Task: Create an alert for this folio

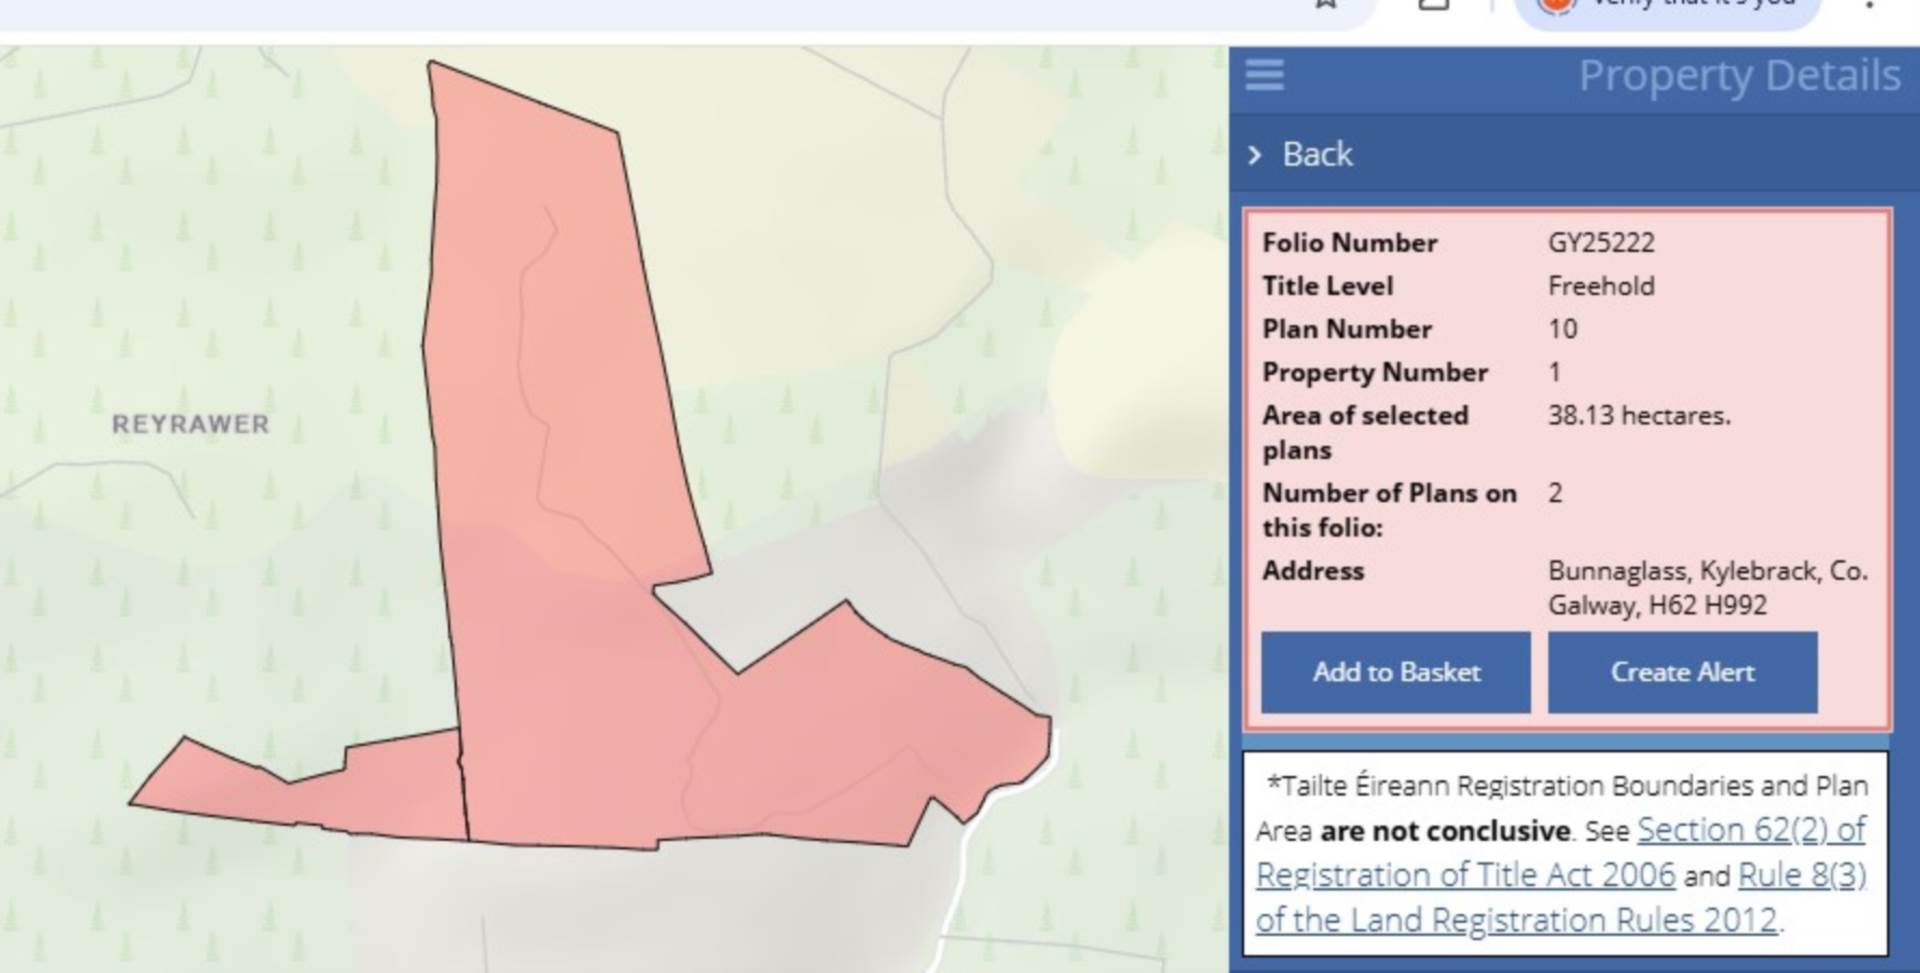Action: (x=1683, y=672)
